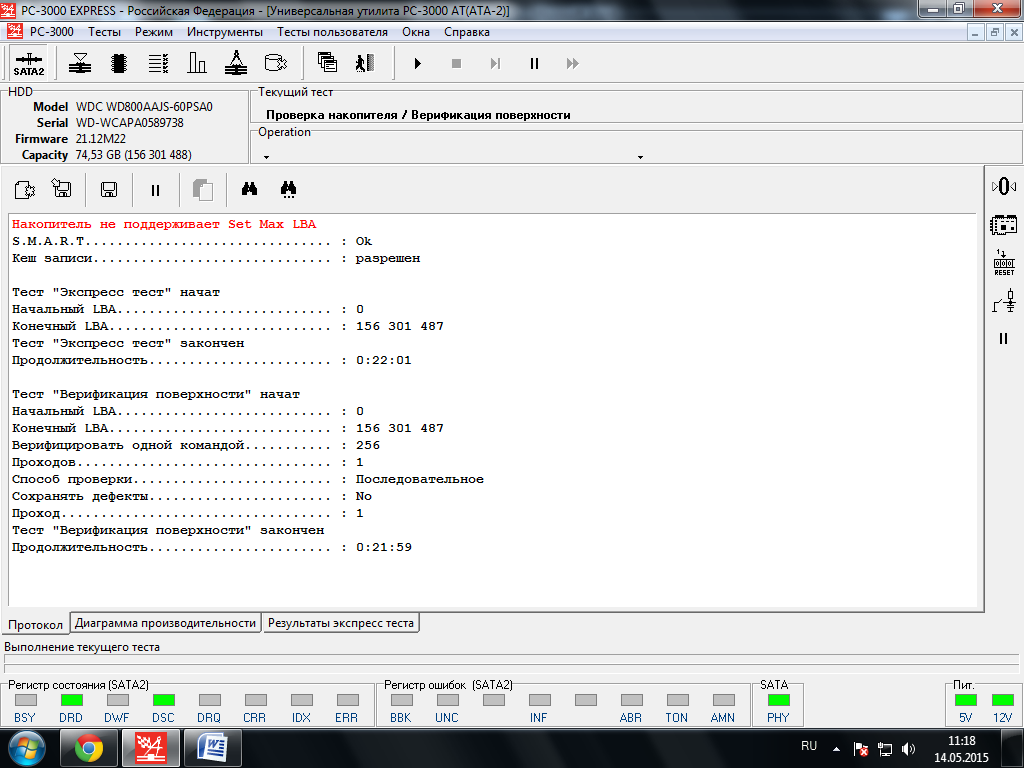
Task: Switch to Microsoft Word in taskbar
Action: tap(213, 748)
